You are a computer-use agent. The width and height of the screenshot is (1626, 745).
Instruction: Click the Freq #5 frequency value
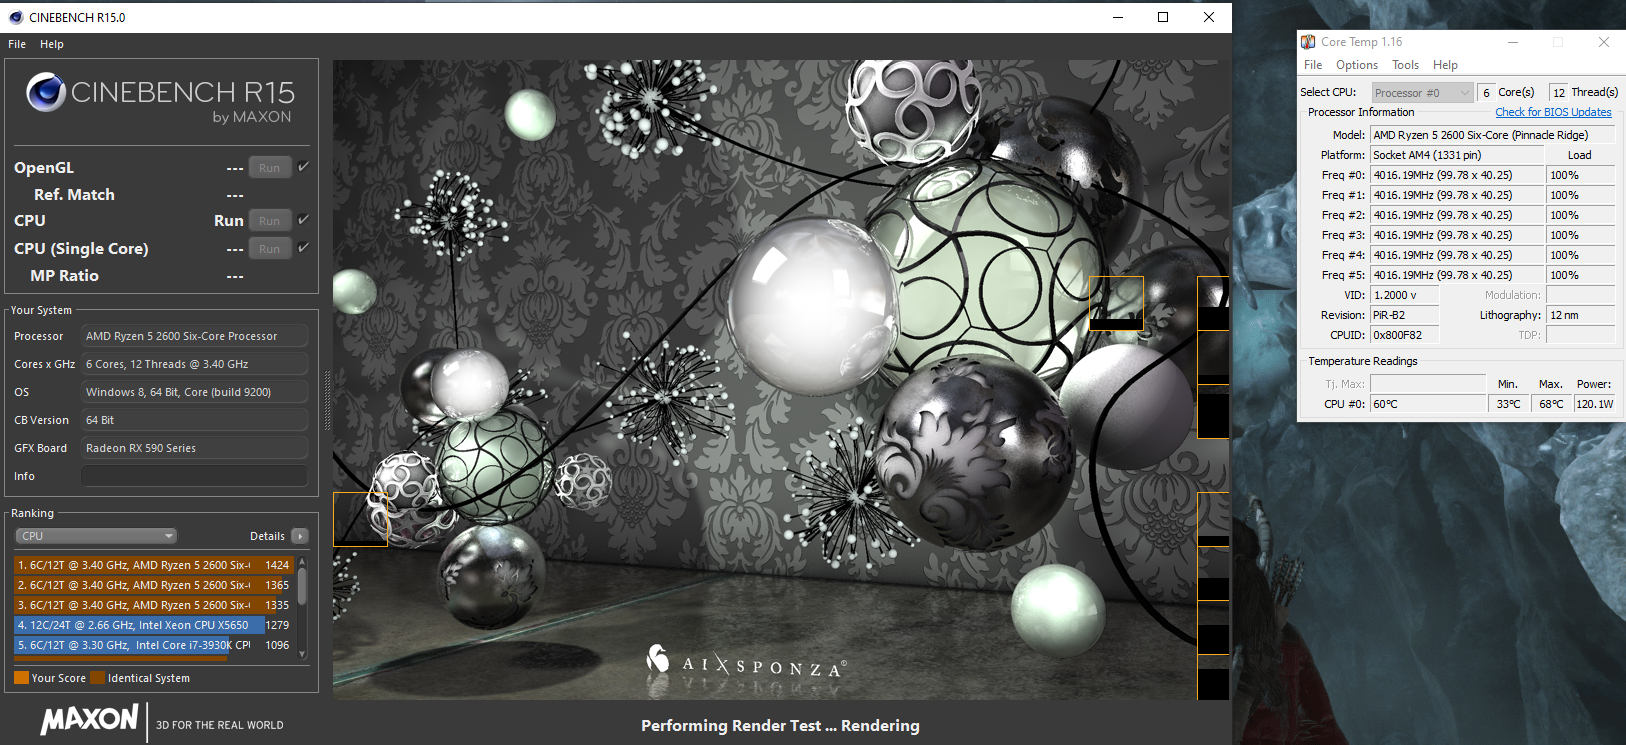click(1457, 275)
